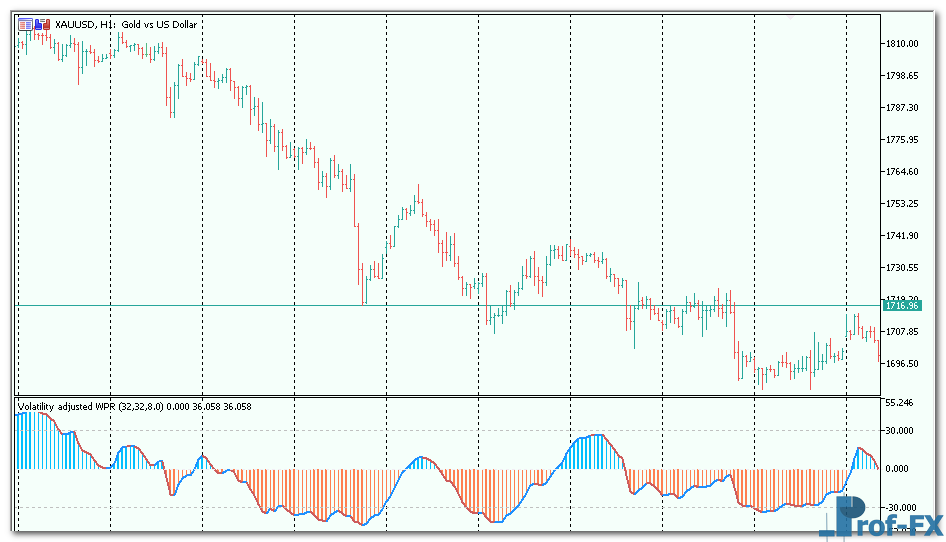Click the 1764.60 price axis label
The image size is (946, 542).
(902, 172)
